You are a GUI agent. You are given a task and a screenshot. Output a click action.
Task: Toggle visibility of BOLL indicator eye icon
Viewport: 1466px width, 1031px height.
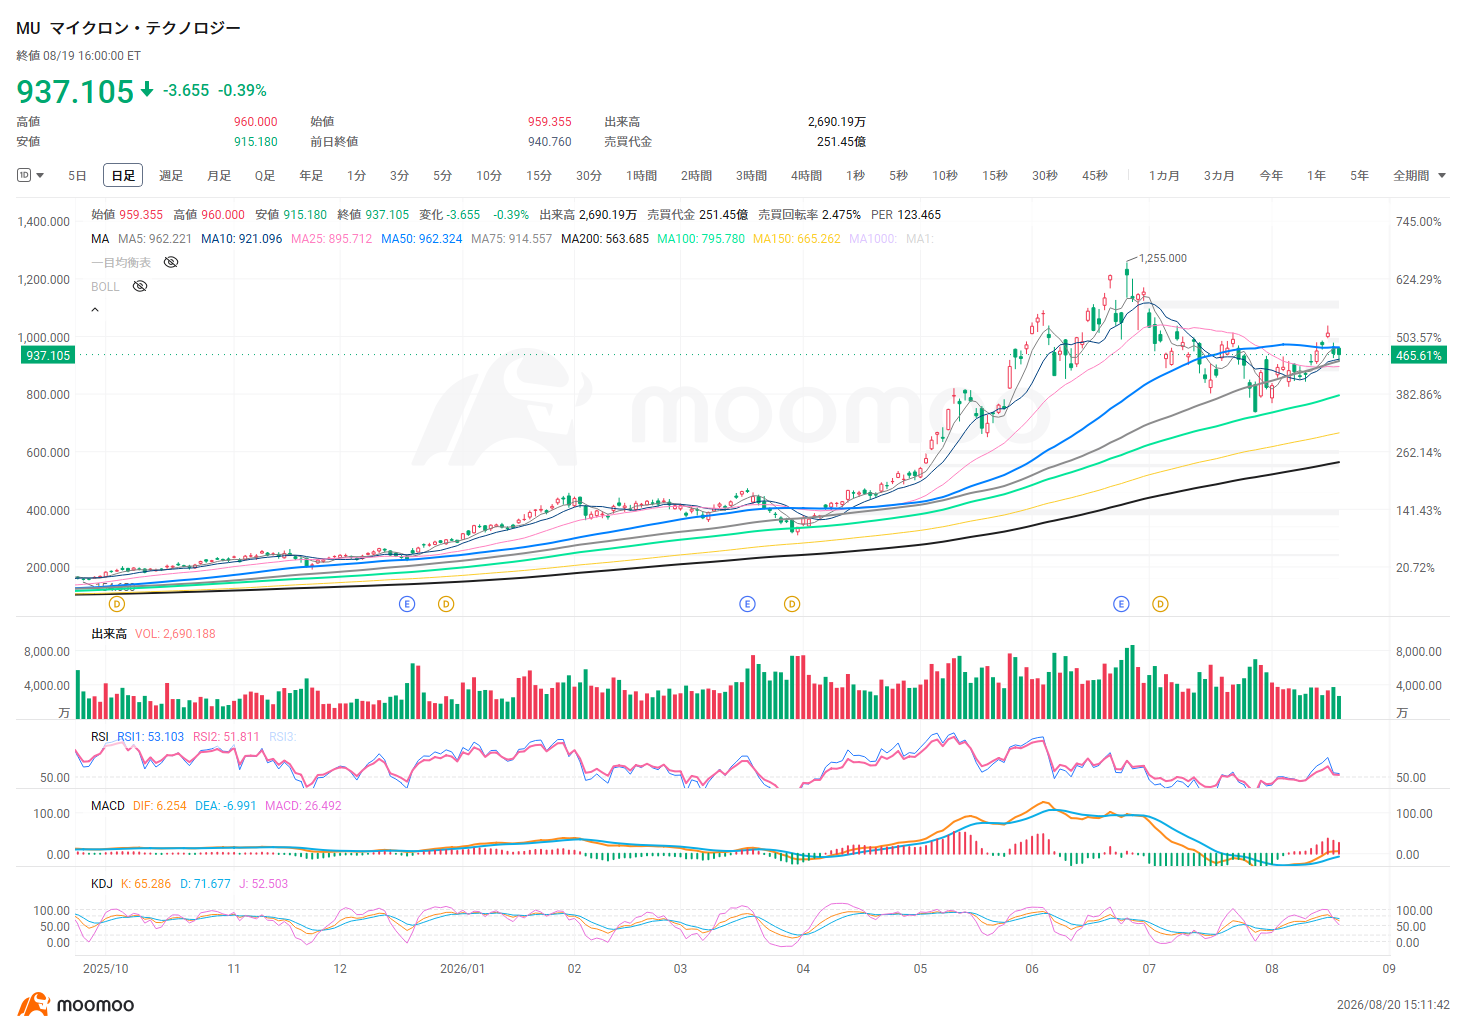tap(140, 286)
